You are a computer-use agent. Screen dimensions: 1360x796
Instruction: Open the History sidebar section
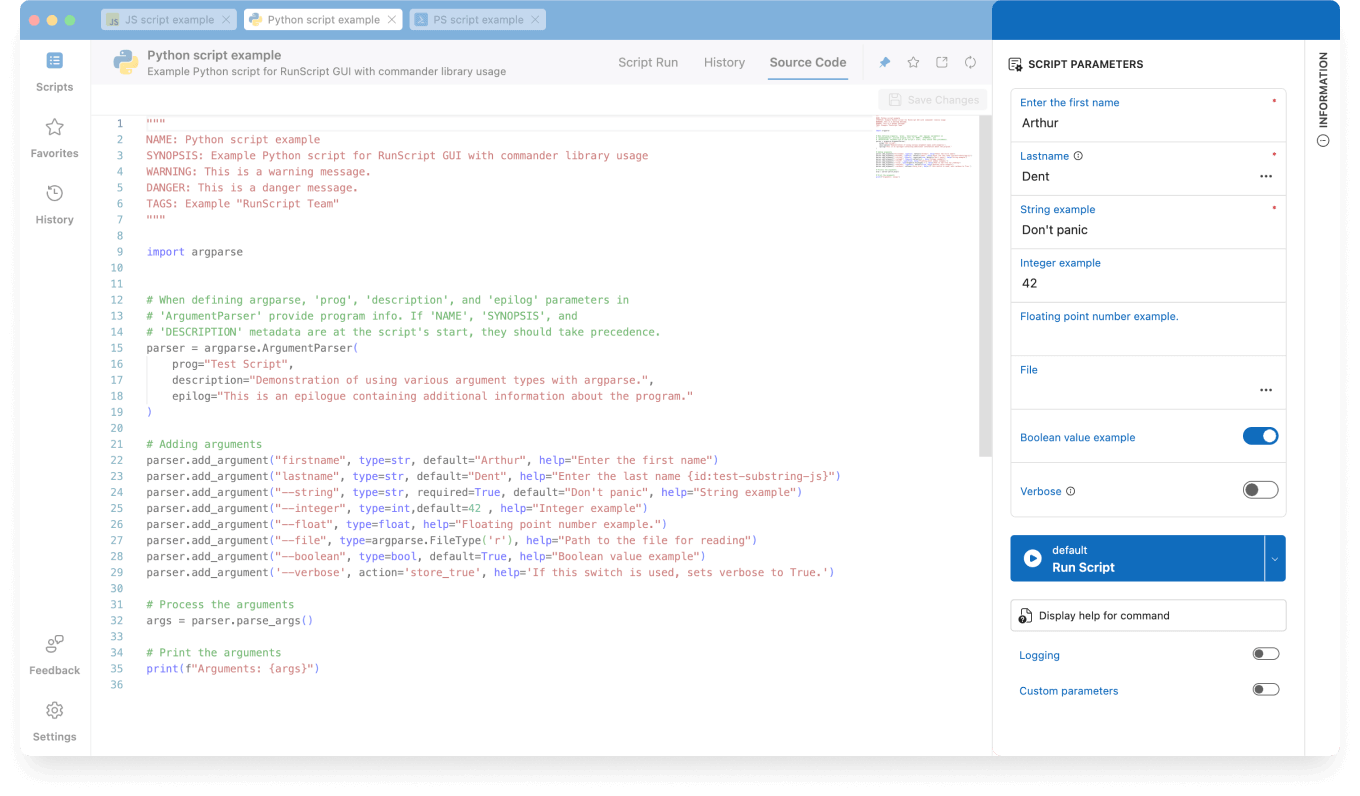click(54, 204)
